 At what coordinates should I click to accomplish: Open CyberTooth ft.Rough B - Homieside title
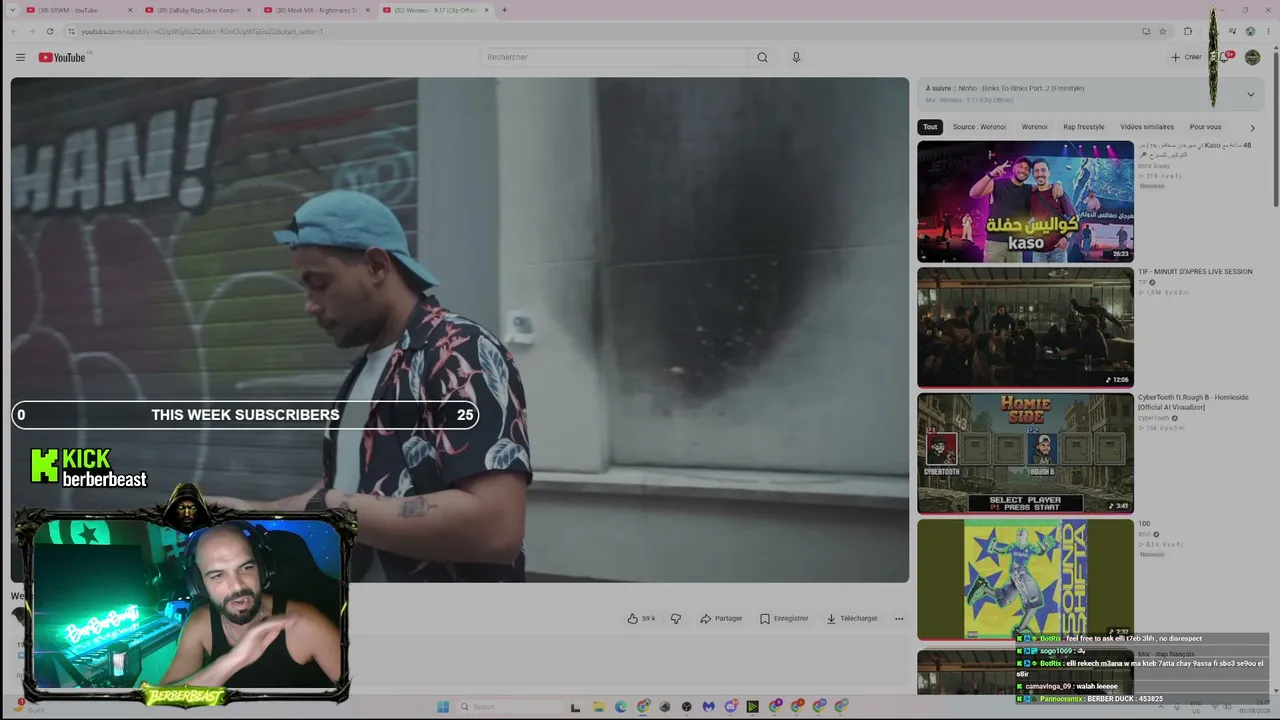pos(1191,402)
